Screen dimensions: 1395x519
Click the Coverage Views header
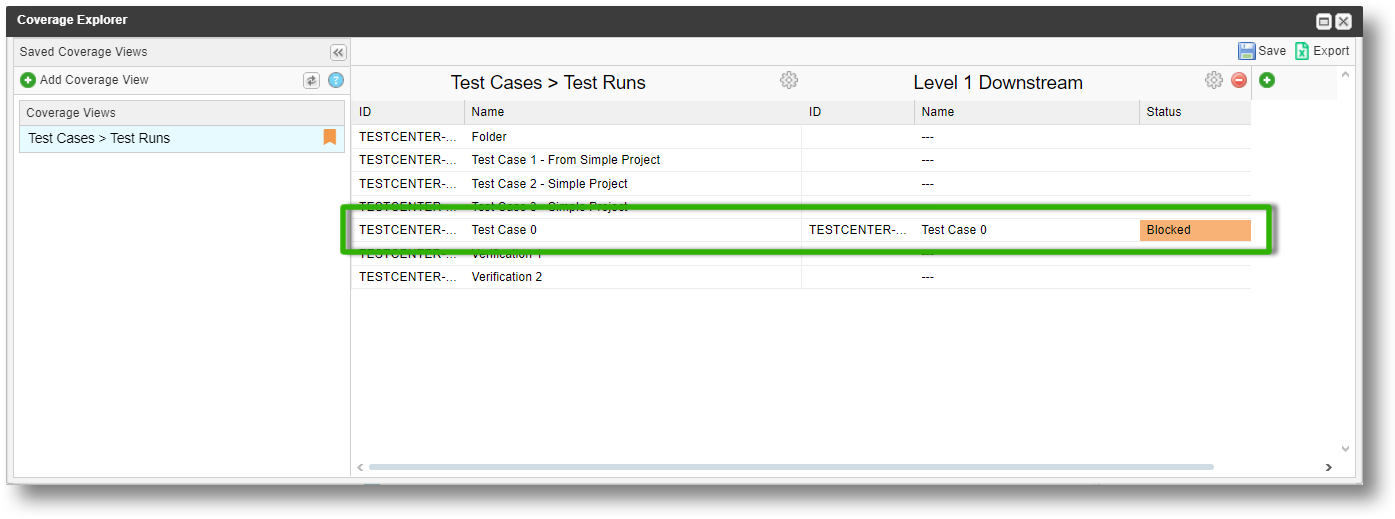[x=182, y=113]
